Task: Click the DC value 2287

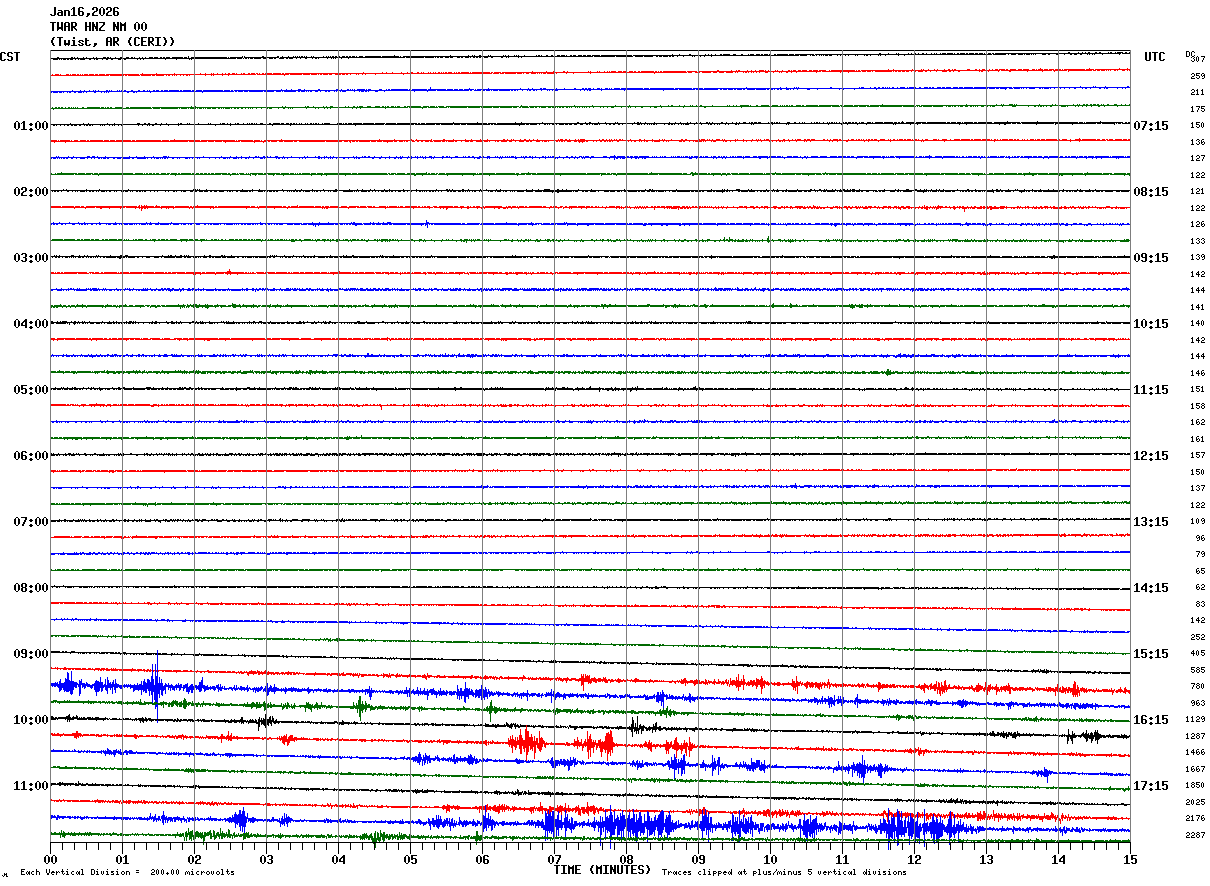Action: (x=1195, y=835)
